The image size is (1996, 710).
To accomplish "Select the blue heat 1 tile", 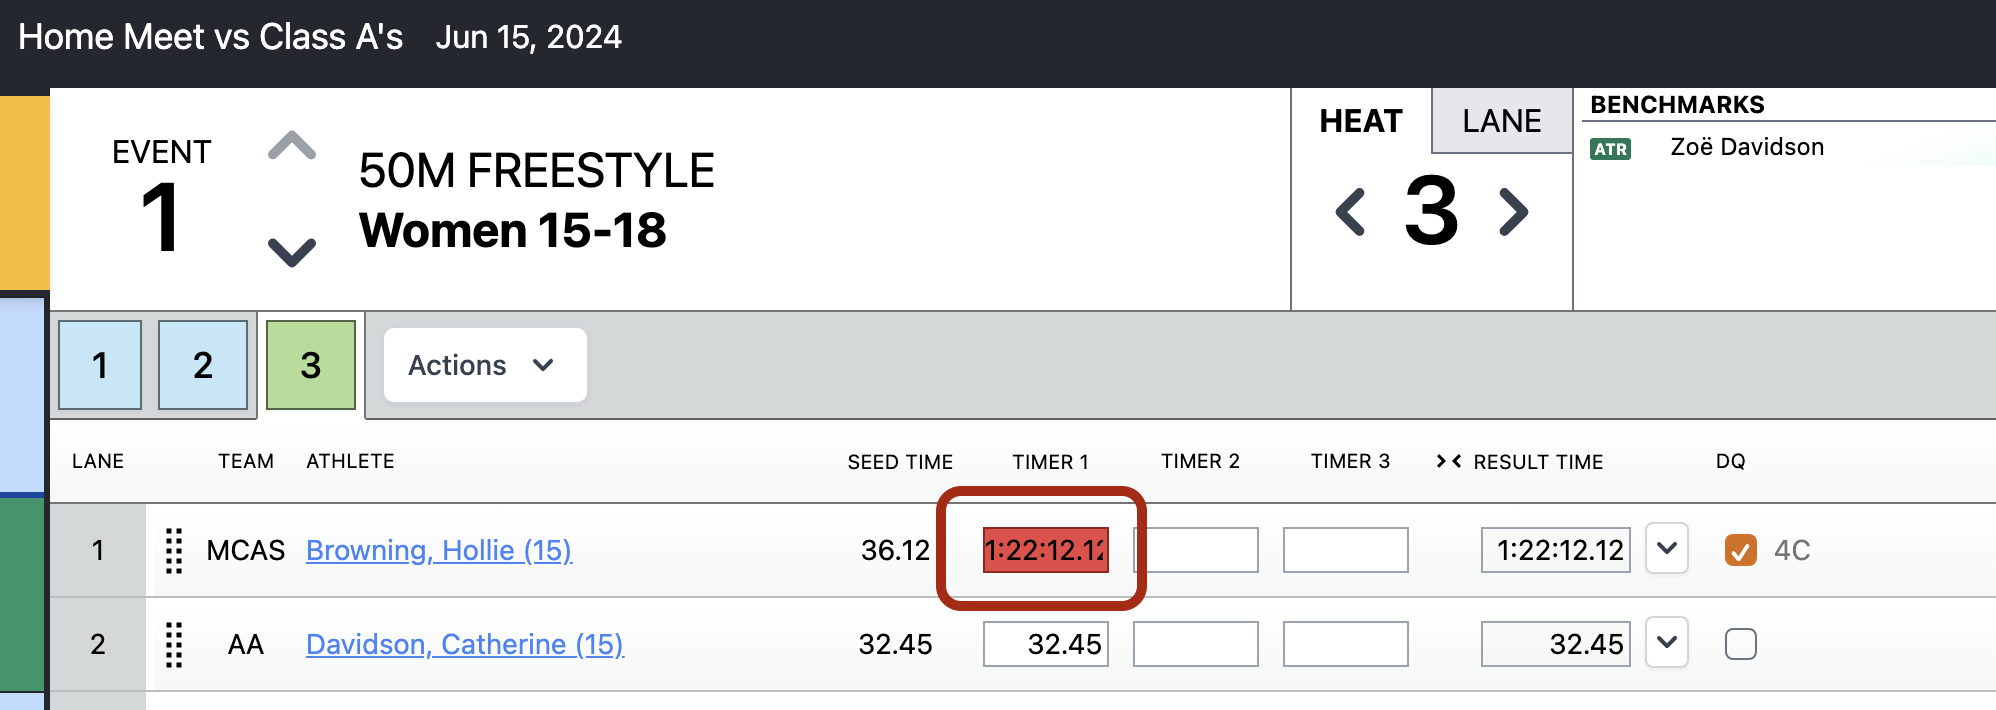I will pos(100,365).
